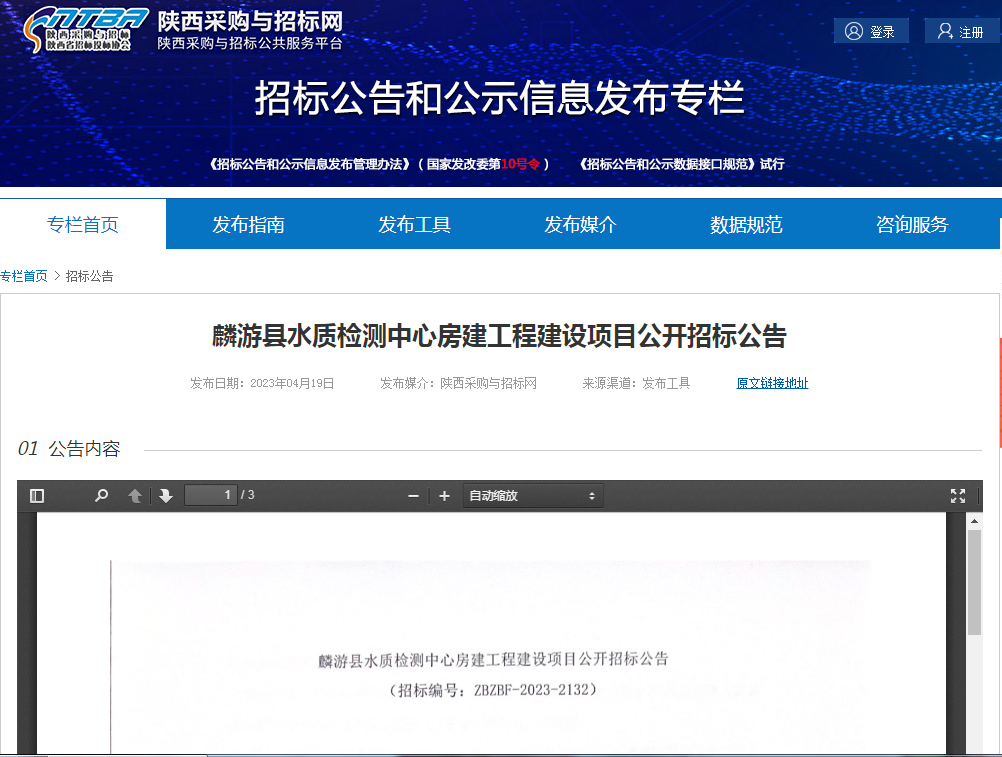Toggle the PDF viewer sidebar
Screen dimensions: 1002x757
click(37, 496)
